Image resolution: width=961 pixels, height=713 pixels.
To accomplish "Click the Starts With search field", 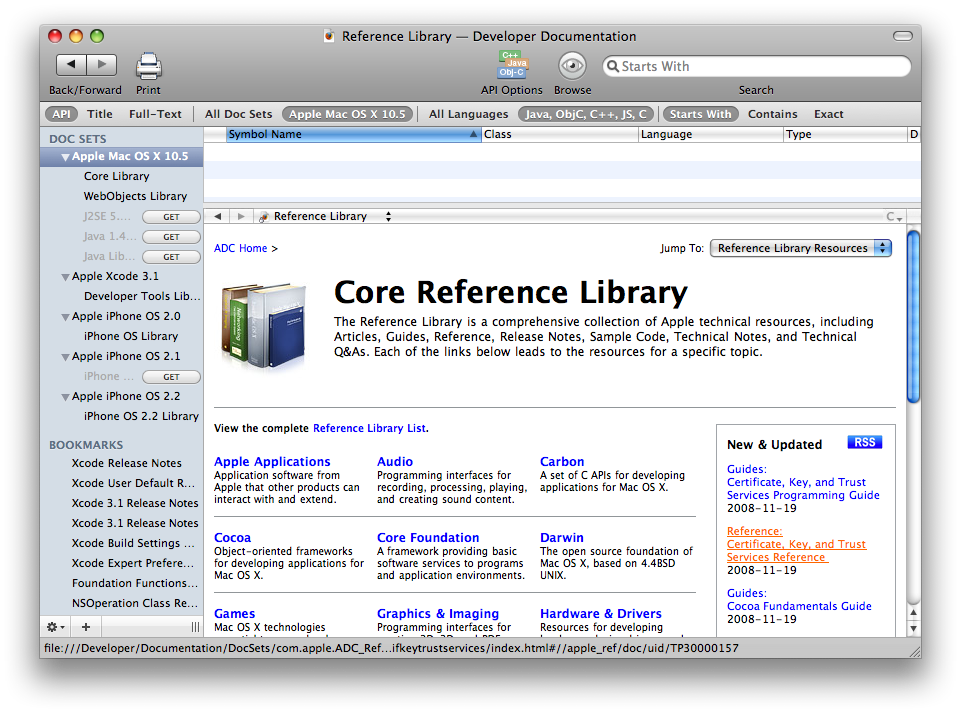I will pos(756,66).
